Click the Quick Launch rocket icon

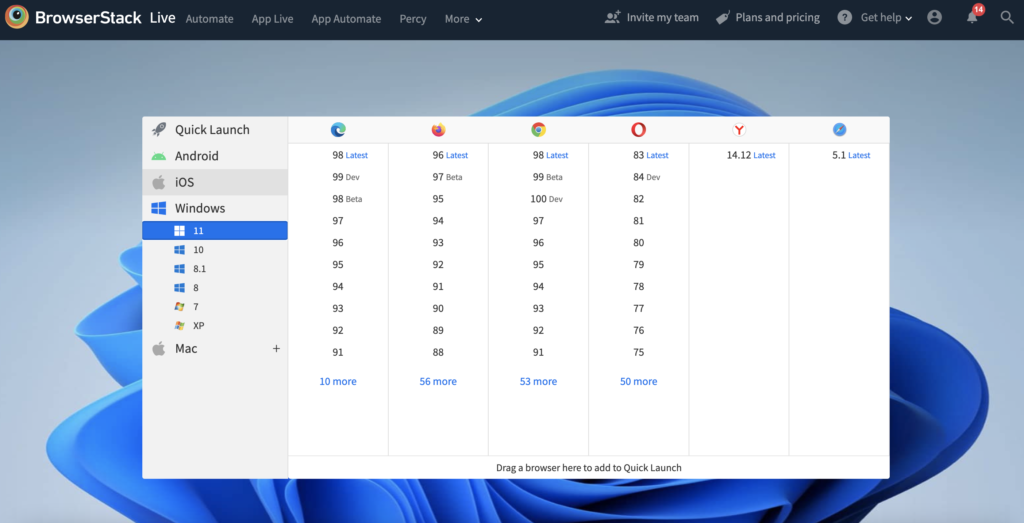(x=159, y=129)
